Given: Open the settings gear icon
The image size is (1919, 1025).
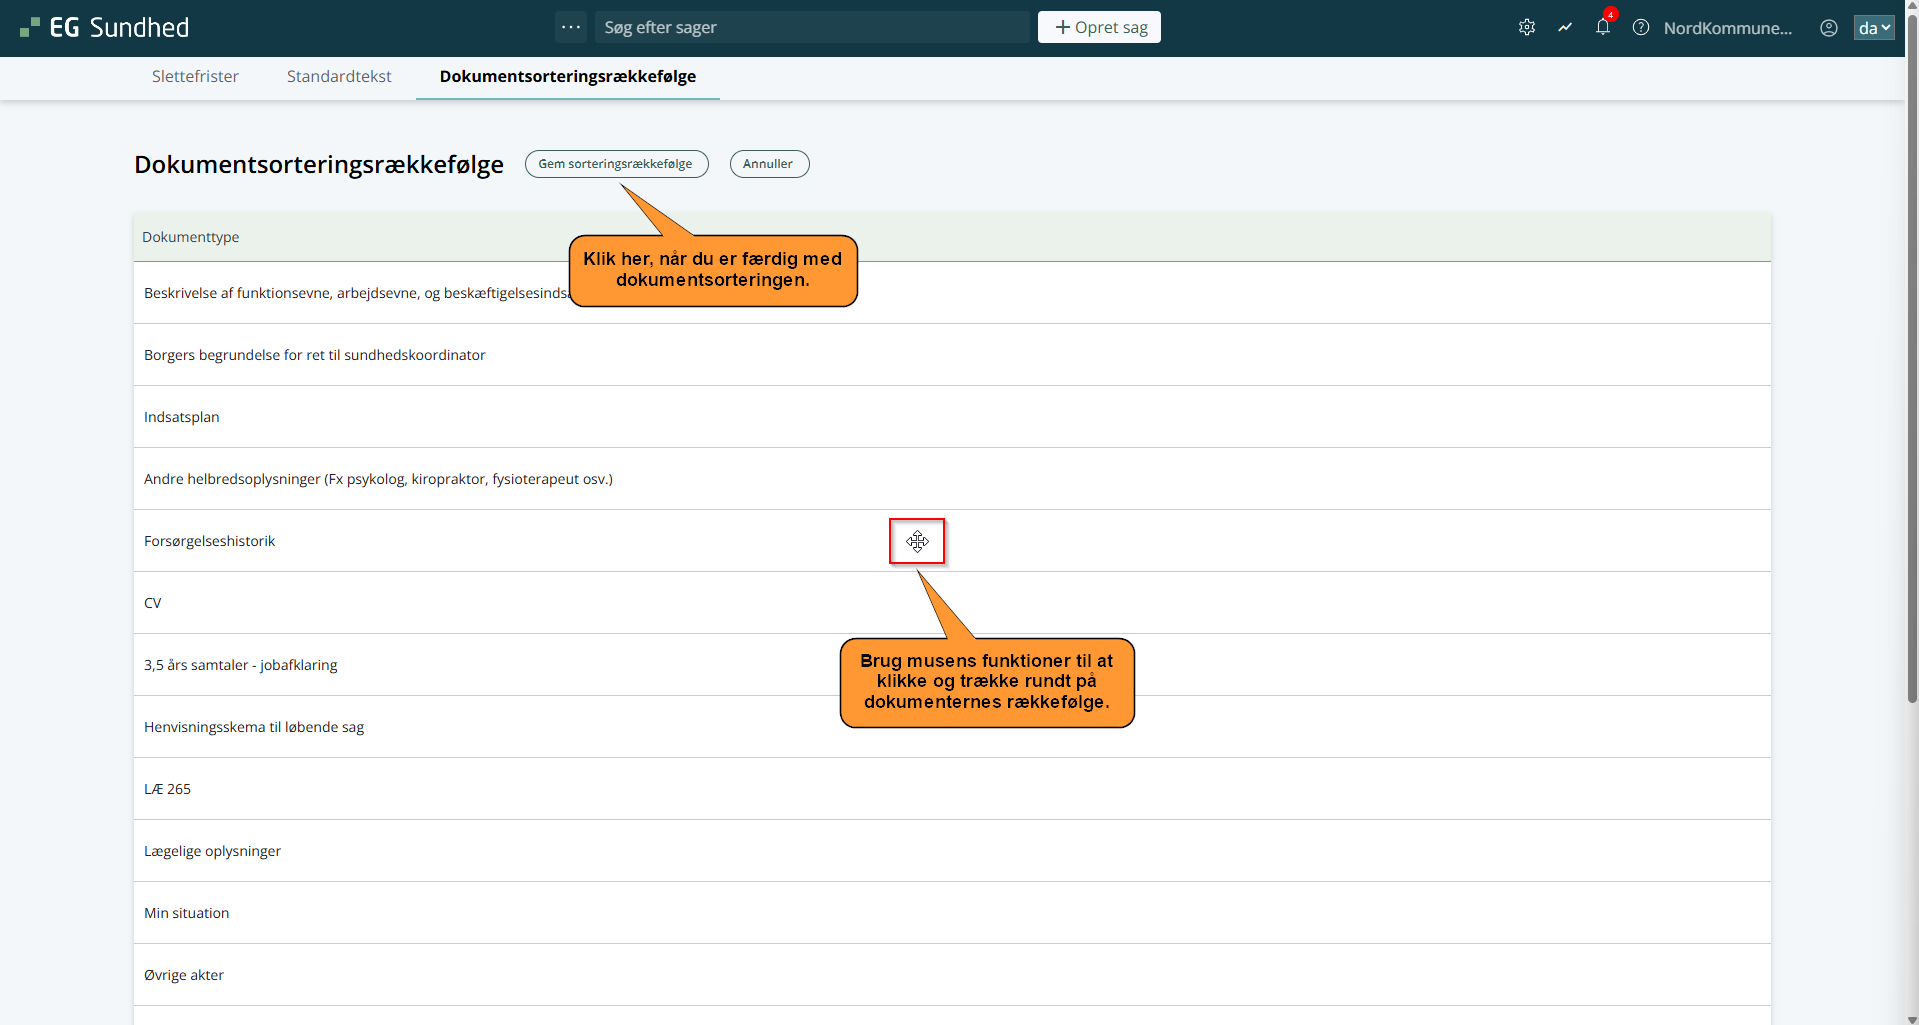Looking at the screenshot, I should click(1526, 28).
